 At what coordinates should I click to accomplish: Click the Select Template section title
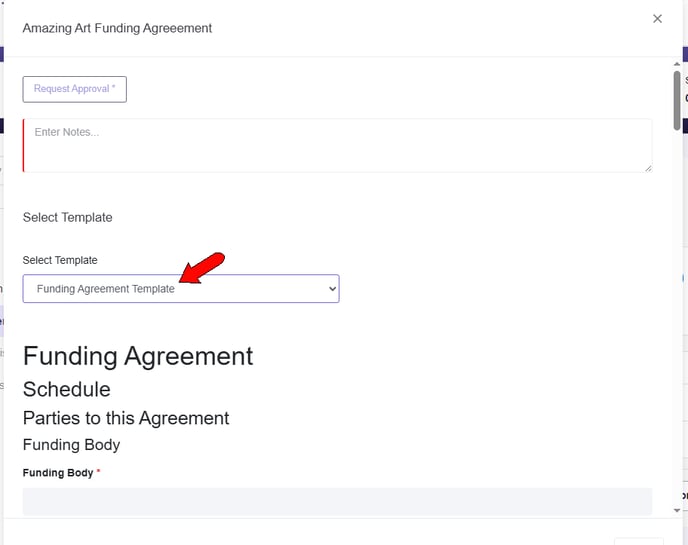67,217
